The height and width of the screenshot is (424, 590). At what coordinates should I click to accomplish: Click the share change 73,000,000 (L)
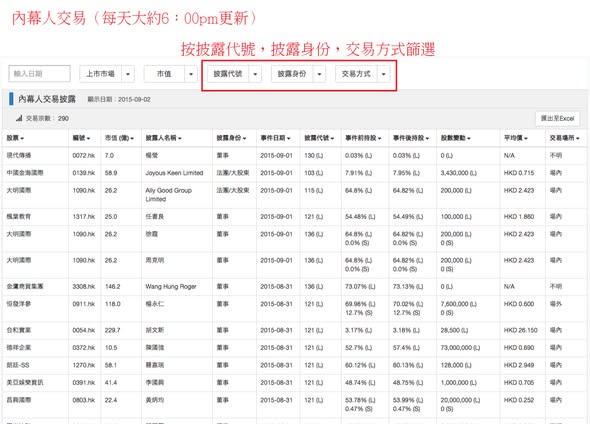point(460,347)
